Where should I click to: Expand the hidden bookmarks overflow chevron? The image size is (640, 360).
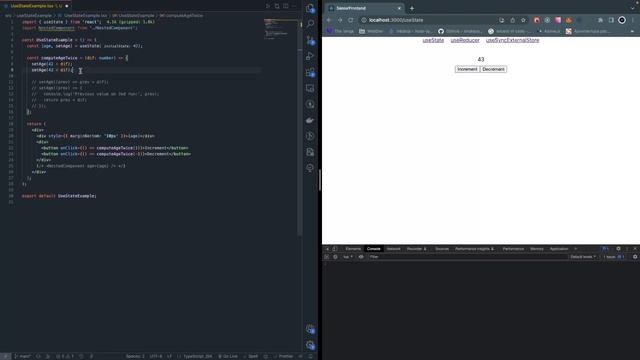coord(632,31)
